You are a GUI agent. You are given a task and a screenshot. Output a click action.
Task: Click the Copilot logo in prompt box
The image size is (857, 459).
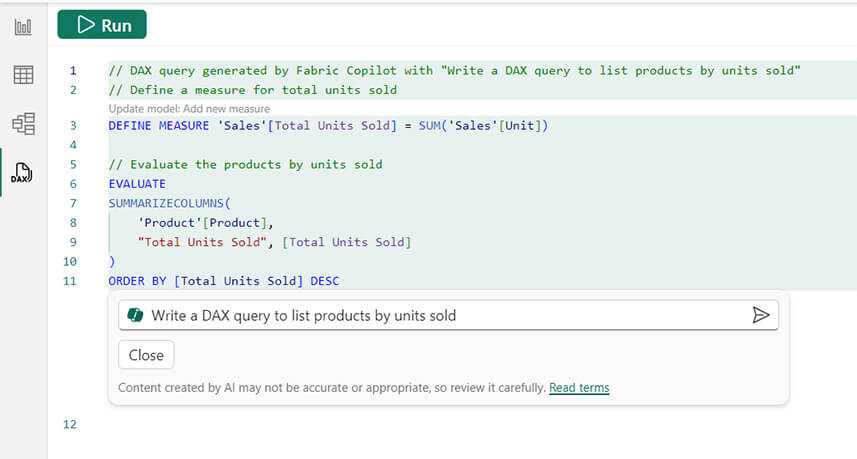[135, 315]
